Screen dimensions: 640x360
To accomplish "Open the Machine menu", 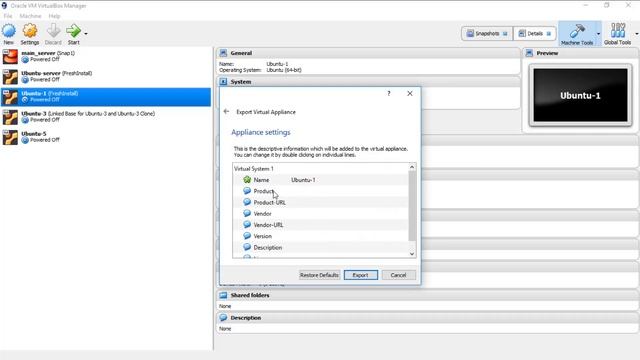I will coord(30,16).
